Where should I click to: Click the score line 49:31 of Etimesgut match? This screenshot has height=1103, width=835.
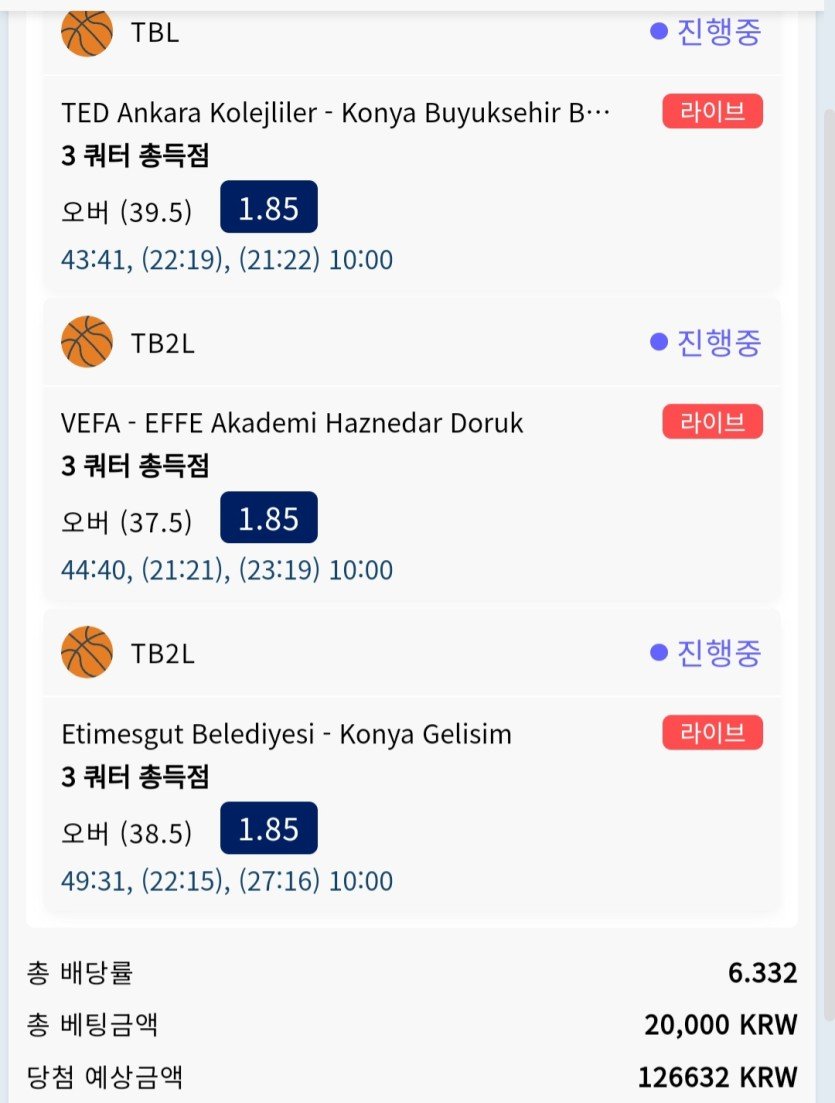tap(227, 881)
